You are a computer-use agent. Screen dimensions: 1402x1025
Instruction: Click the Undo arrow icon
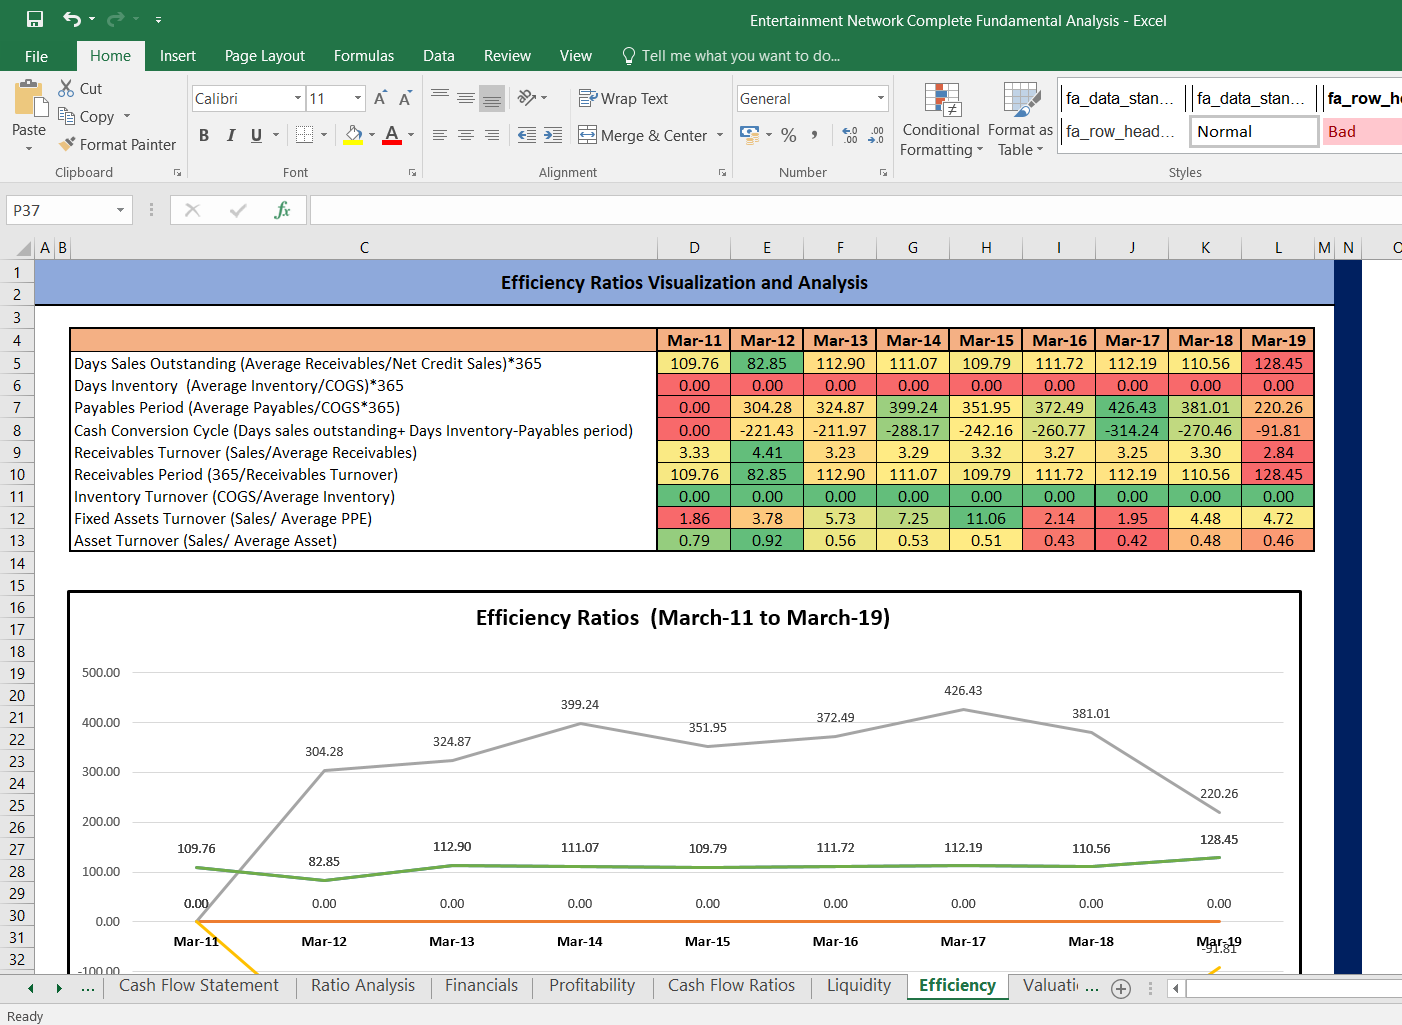(72, 19)
